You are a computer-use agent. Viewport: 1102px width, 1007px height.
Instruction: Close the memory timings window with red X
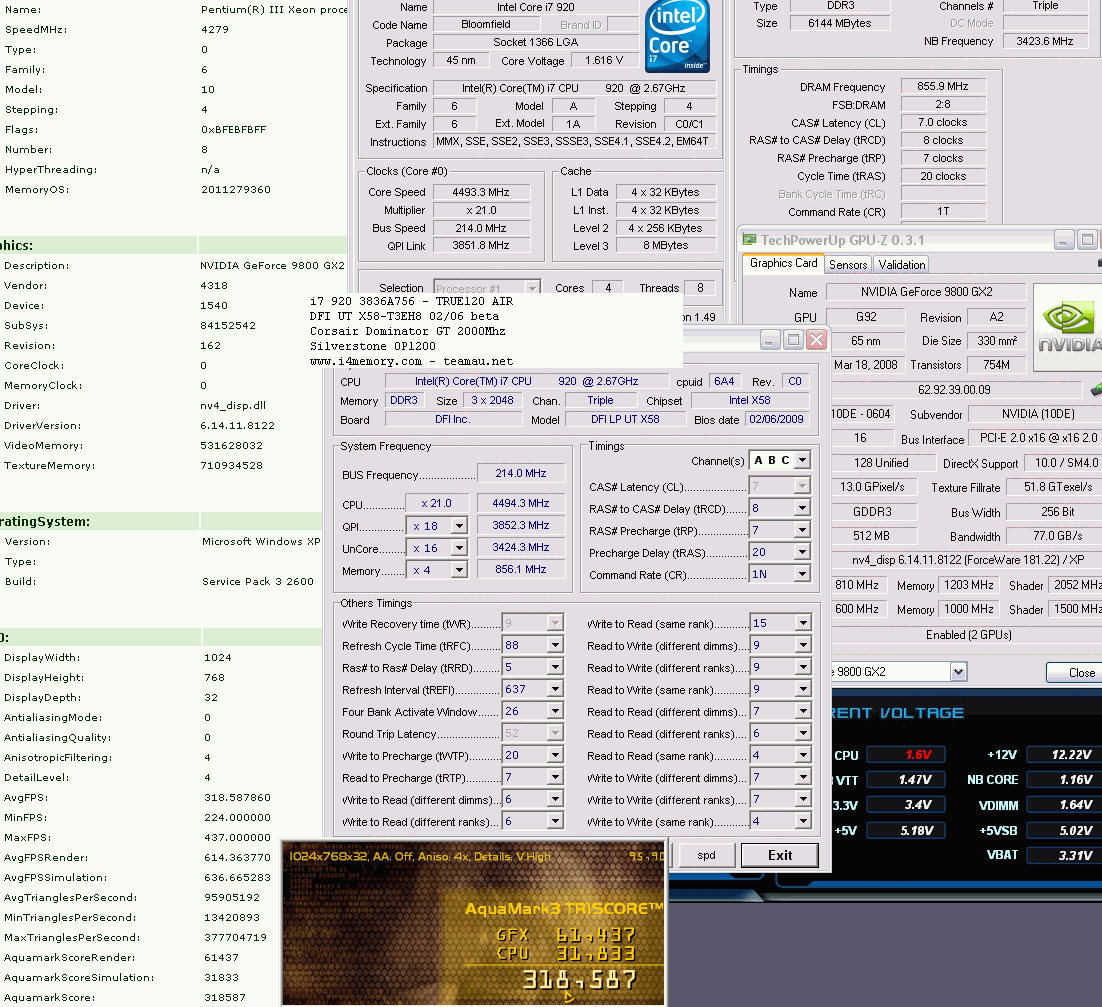coord(816,340)
